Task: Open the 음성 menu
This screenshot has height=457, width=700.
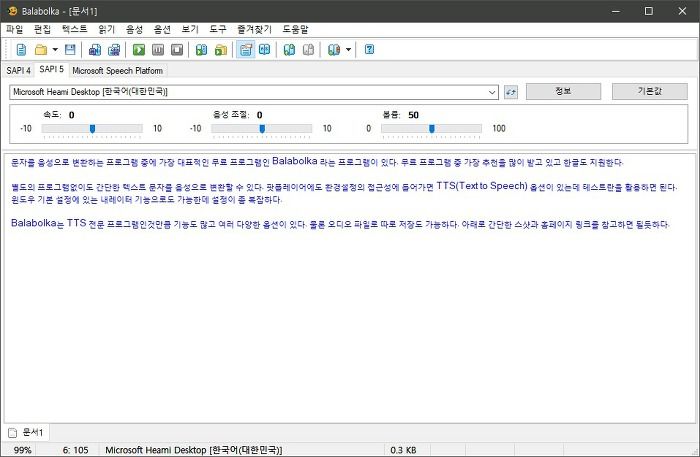Action: tap(134, 29)
